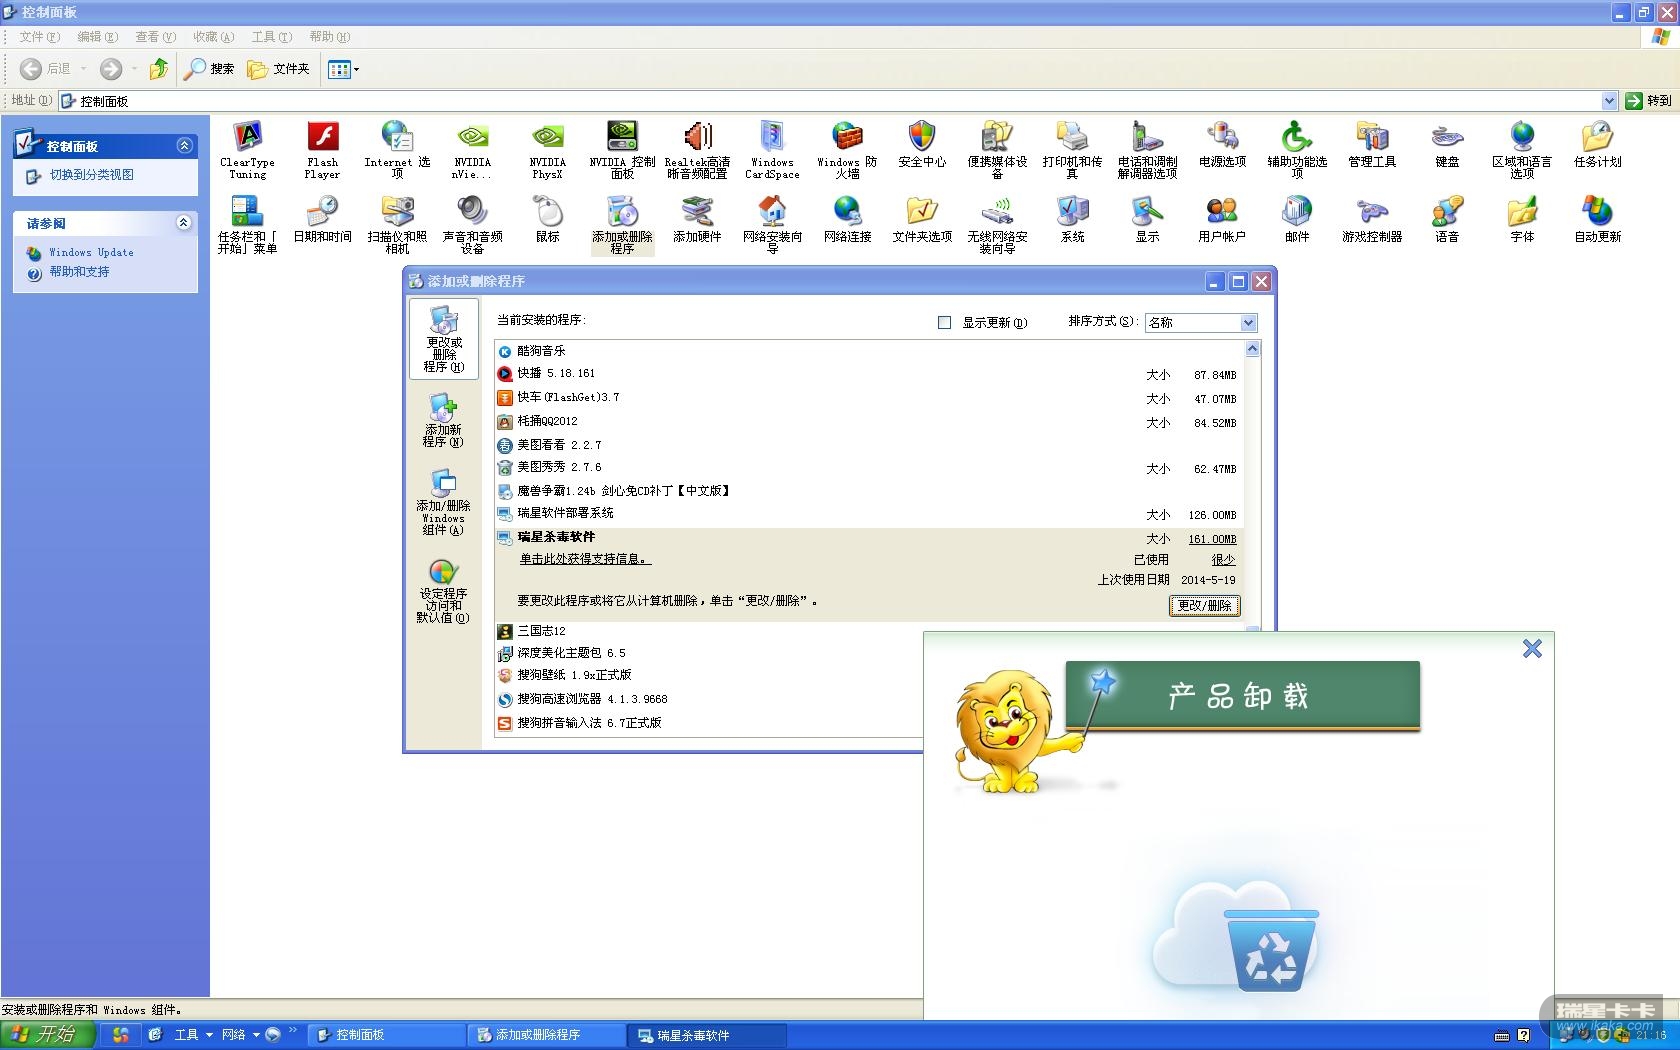Open Flash Player settings icon
The height and width of the screenshot is (1050, 1680).
(x=322, y=149)
